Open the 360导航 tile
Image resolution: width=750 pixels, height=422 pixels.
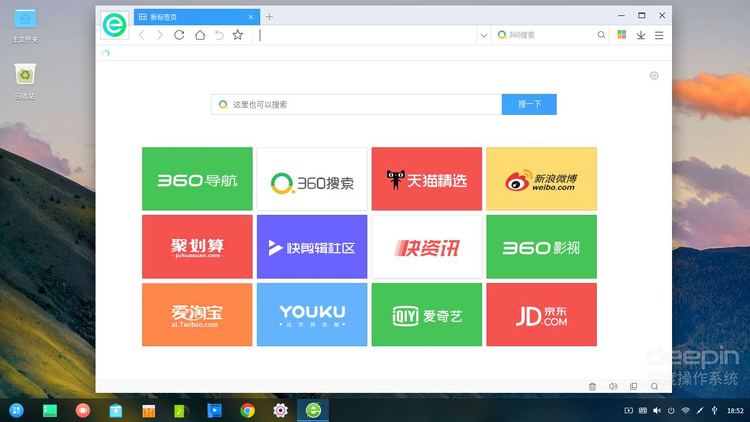[197, 178]
